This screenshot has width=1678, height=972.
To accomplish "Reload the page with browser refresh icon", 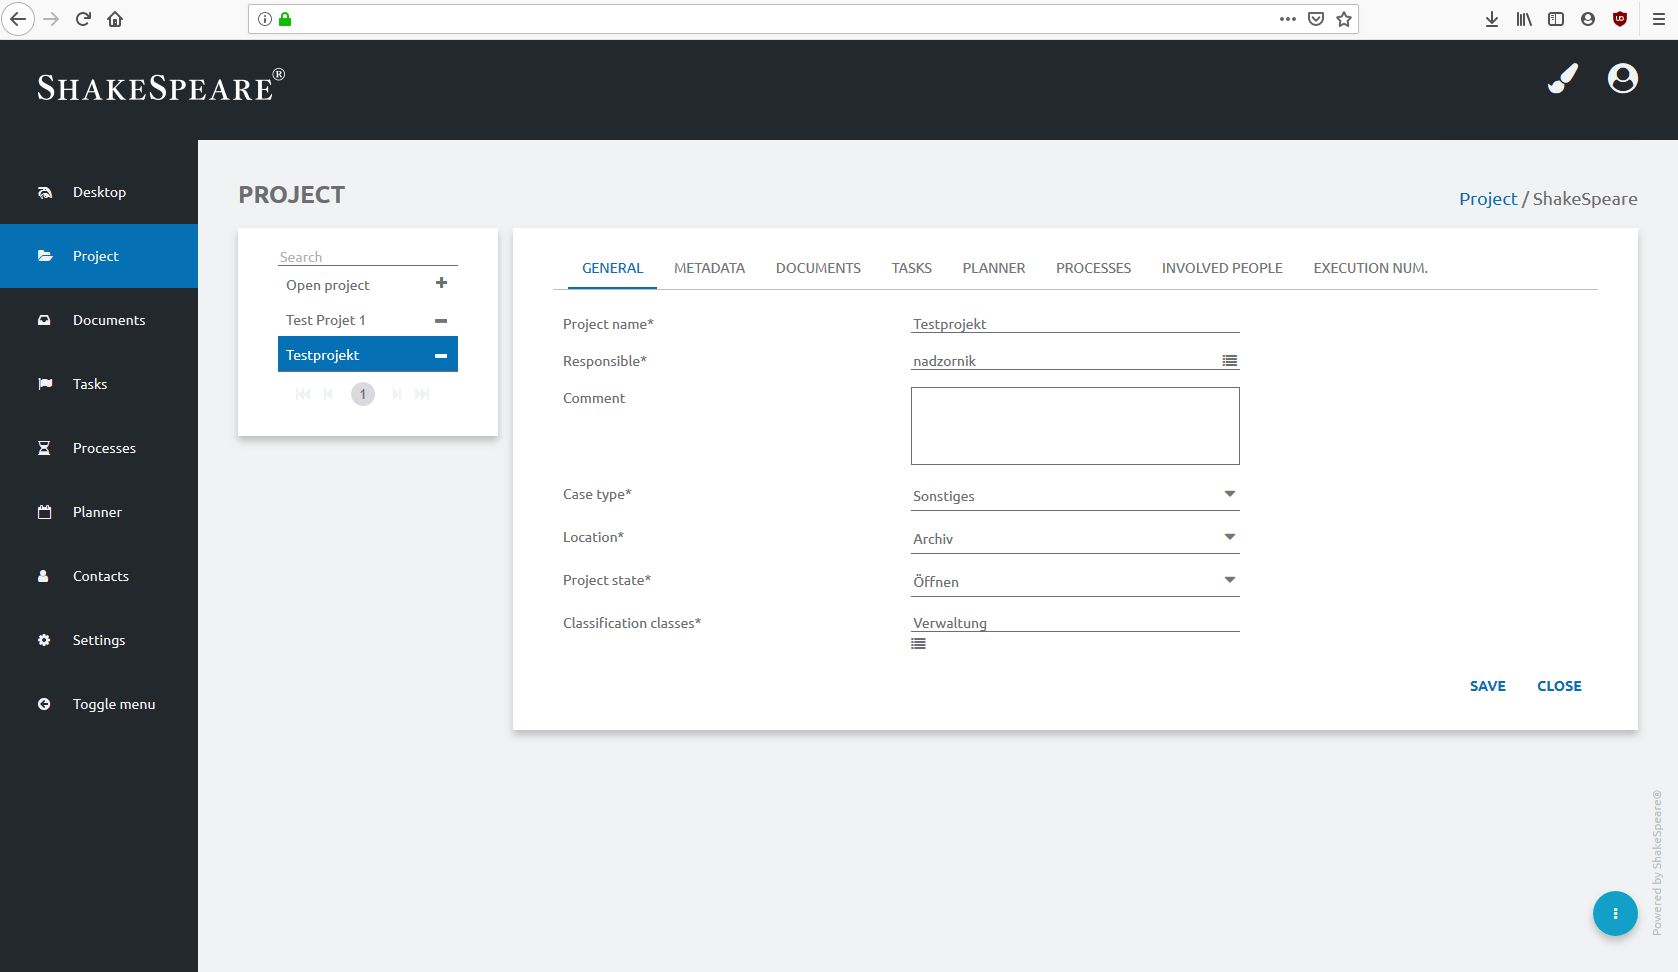I will click(x=84, y=19).
